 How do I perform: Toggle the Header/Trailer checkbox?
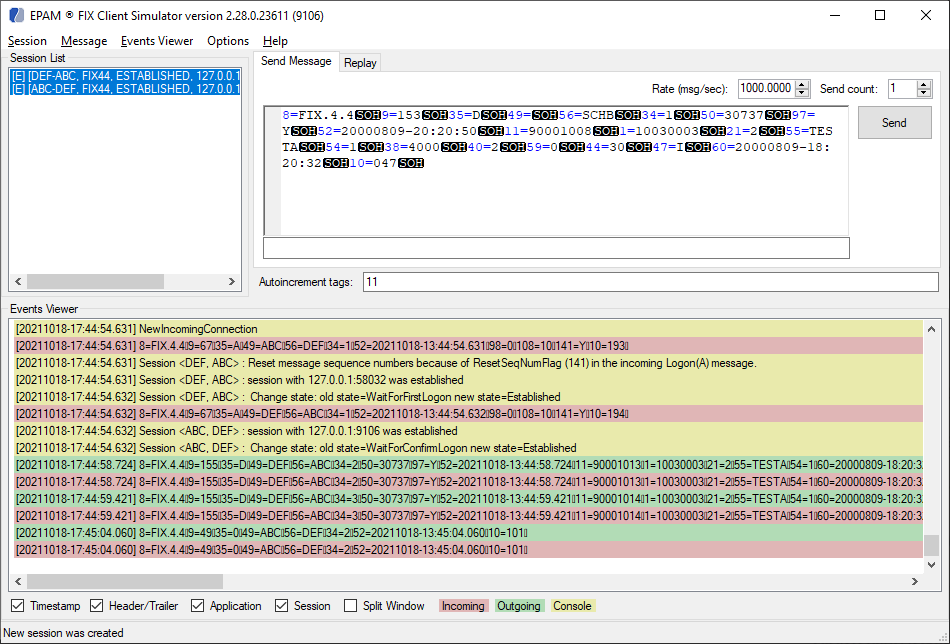(96, 606)
